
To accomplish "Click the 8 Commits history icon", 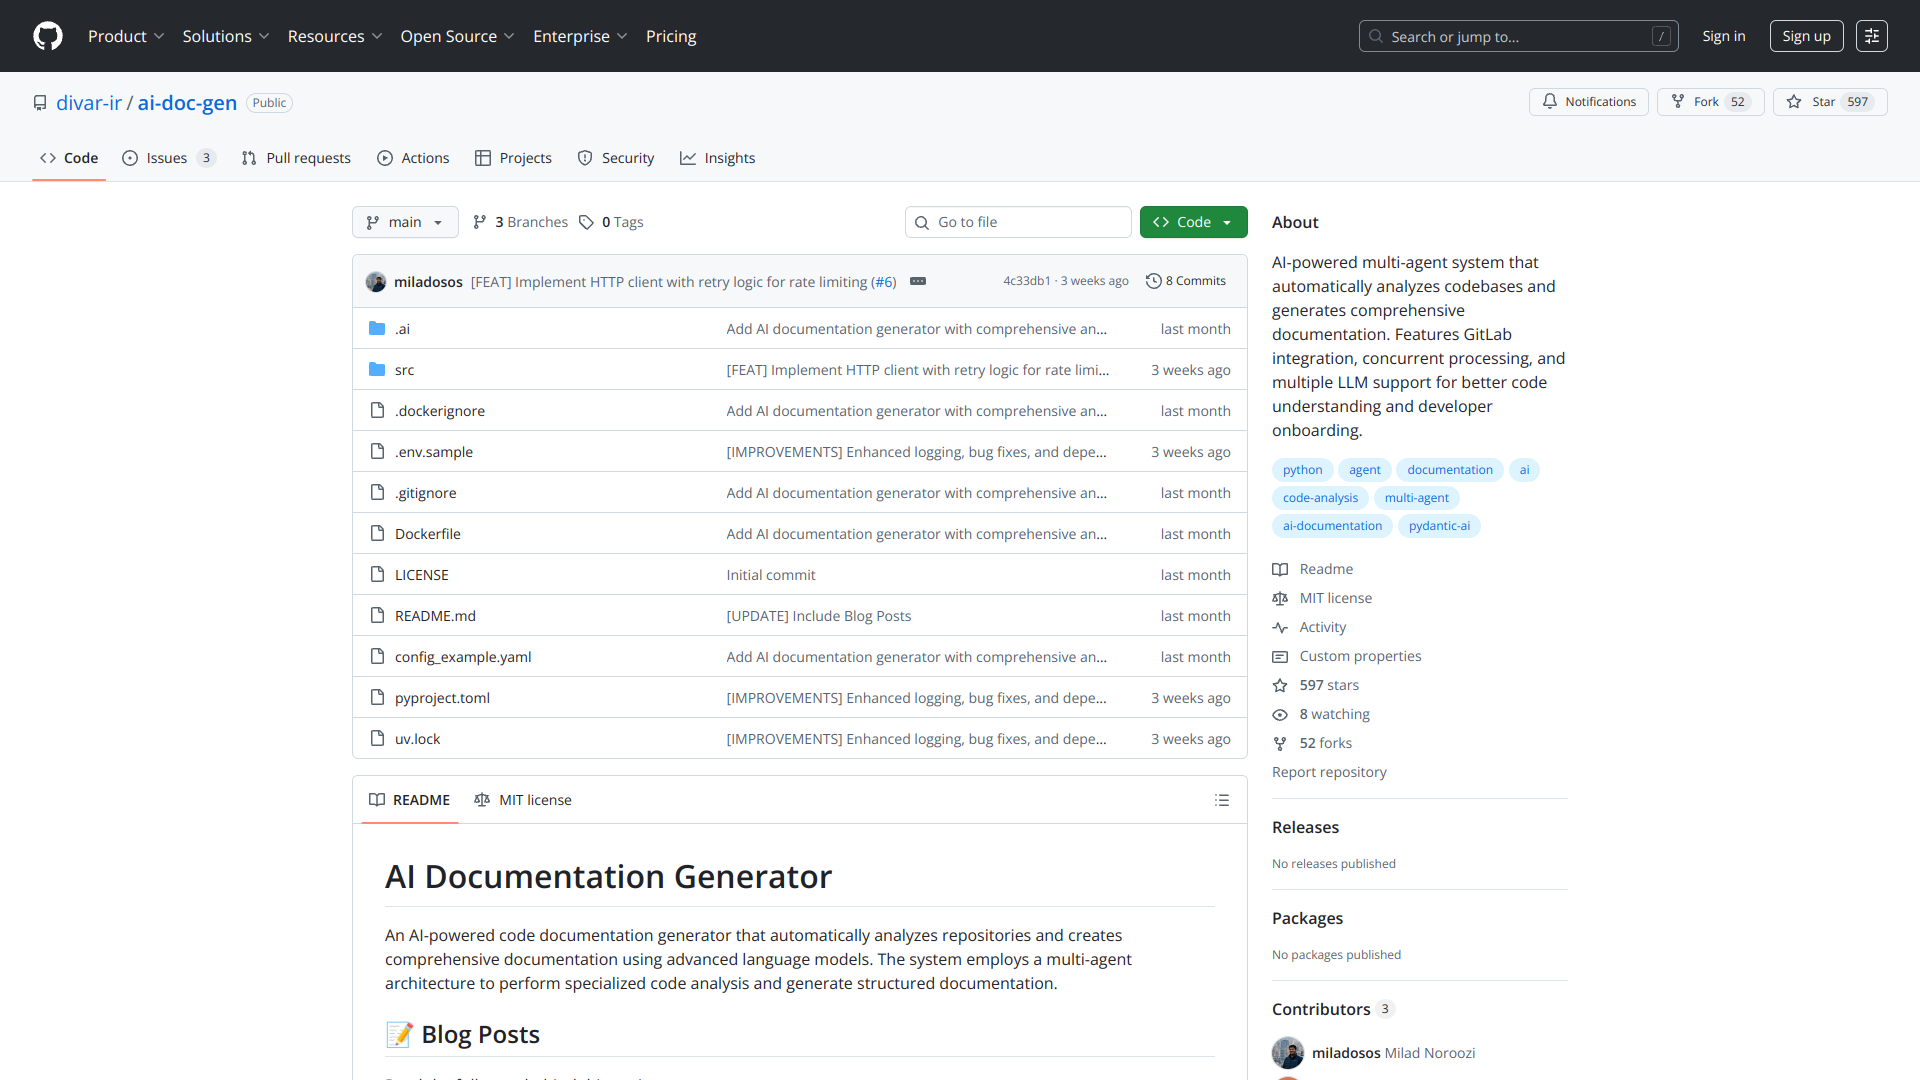I will click(1185, 281).
